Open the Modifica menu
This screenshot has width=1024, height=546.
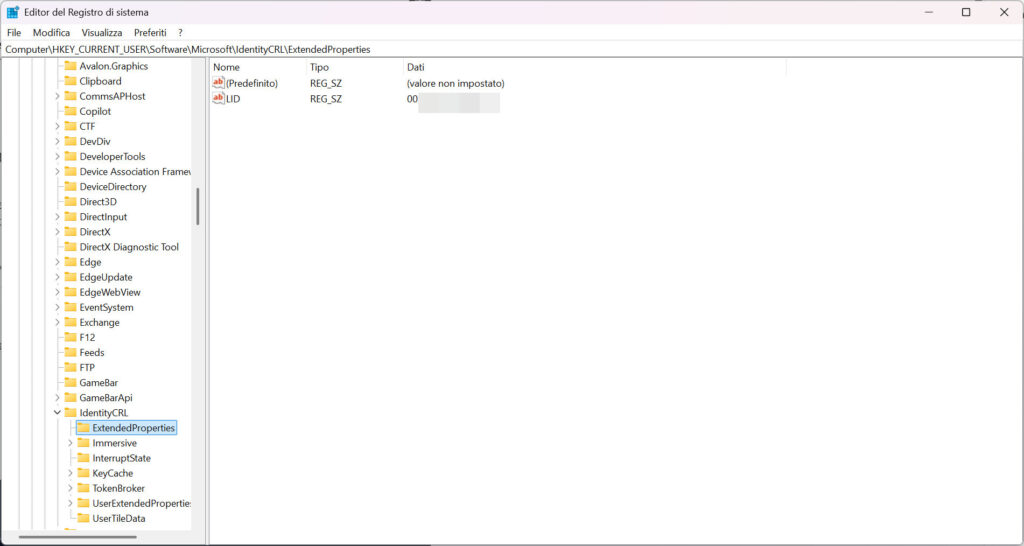click(52, 33)
